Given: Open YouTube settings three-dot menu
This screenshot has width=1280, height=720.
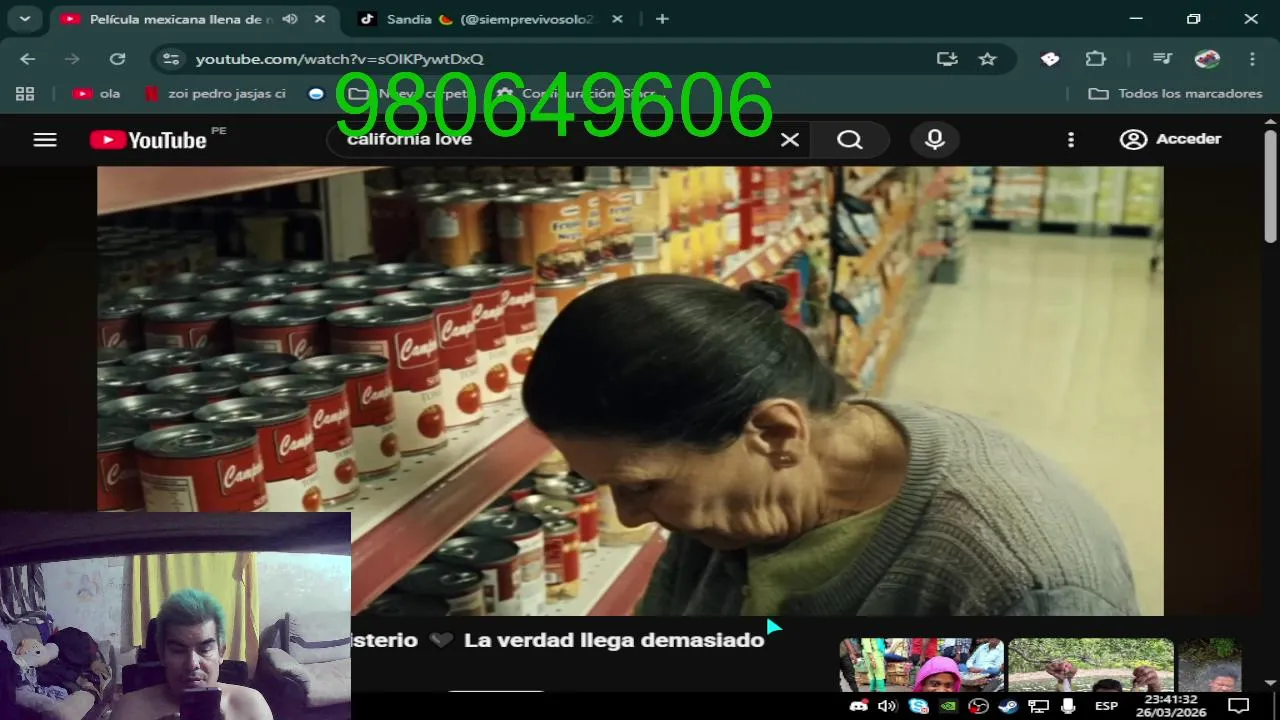Looking at the screenshot, I should click(1071, 140).
